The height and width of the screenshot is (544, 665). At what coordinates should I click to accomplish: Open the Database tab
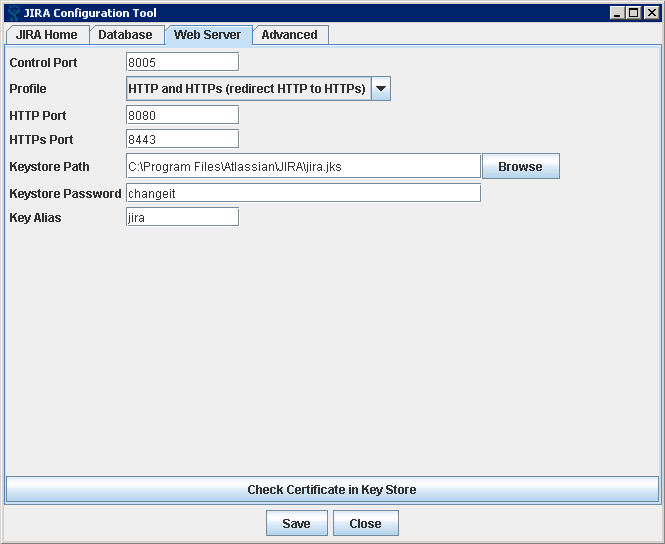coord(125,35)
